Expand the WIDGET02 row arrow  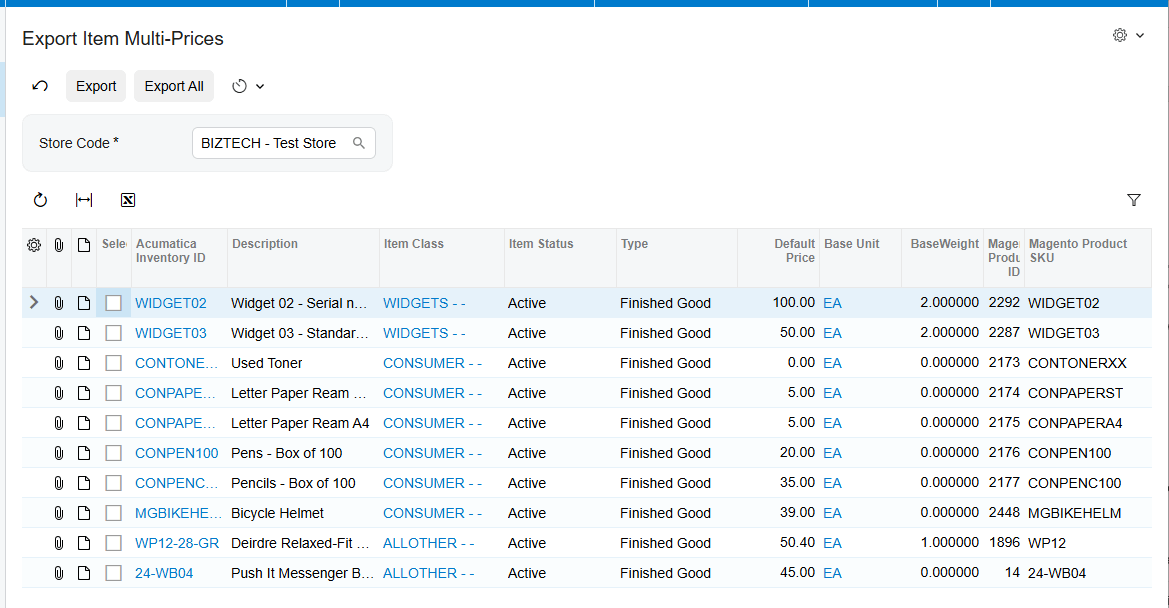(34, 303)
